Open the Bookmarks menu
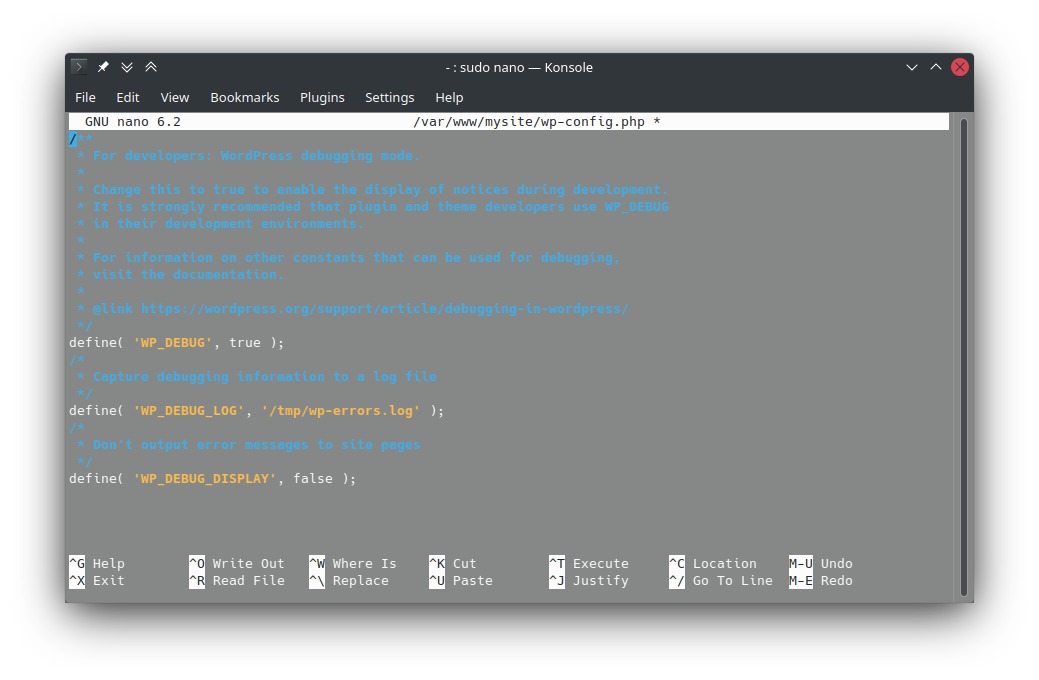 [x=245, y=97]
